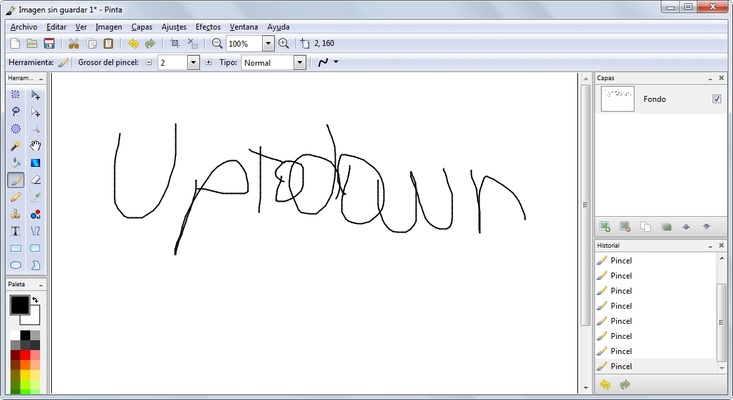Minimize the Capas panel
The image size is (733, 400).
[710, 79]
